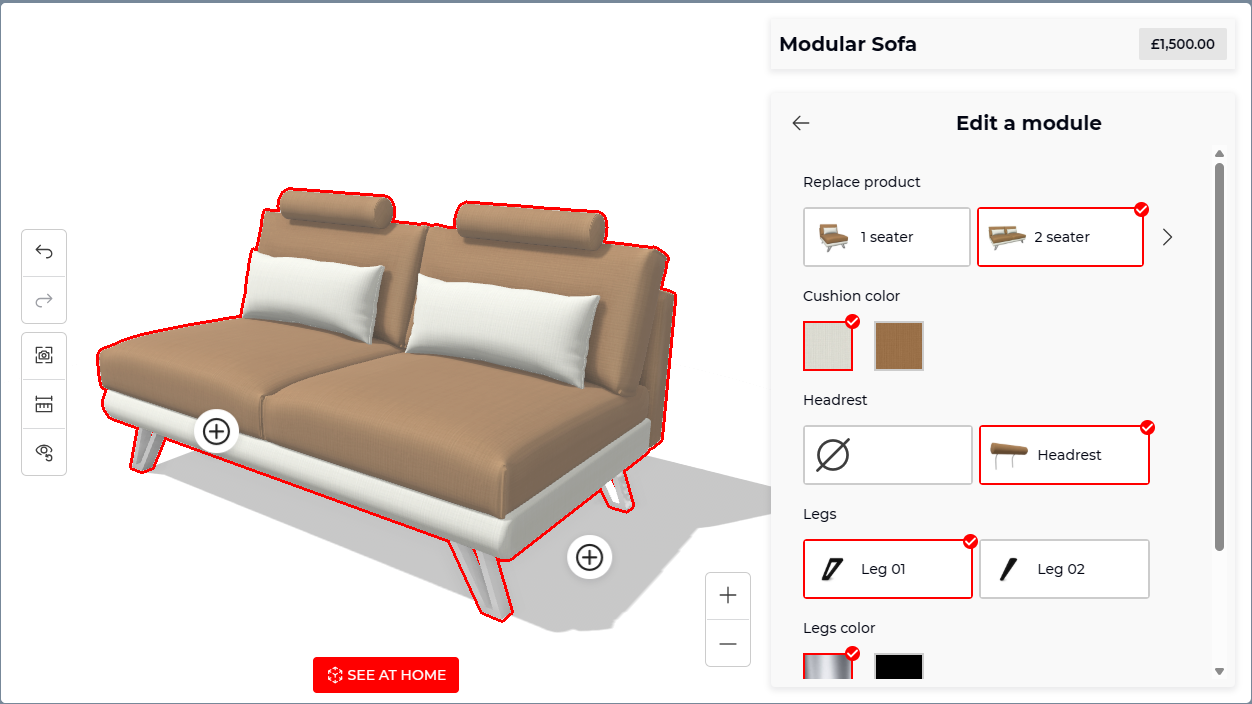
Task: Add a module using the left plus marker
Action: 216,431
